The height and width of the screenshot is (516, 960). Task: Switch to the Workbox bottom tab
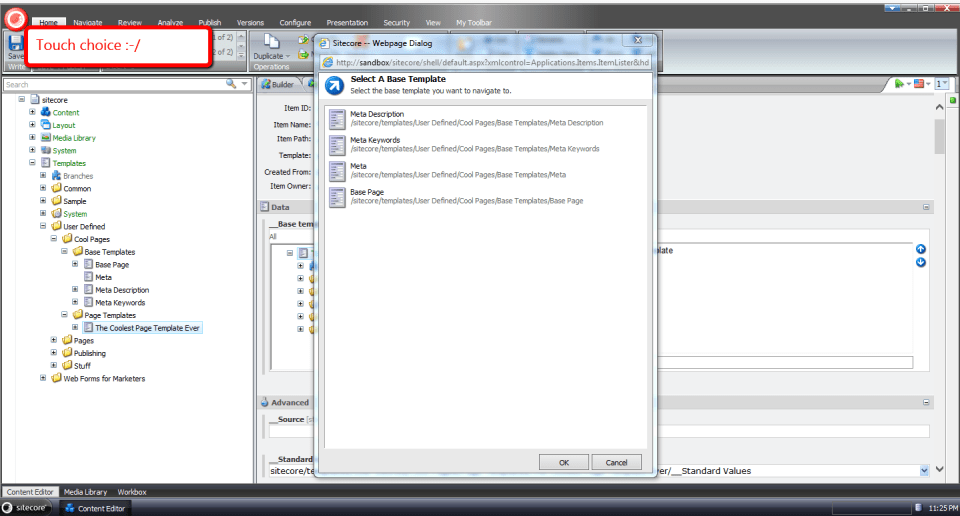coord(132,492)
